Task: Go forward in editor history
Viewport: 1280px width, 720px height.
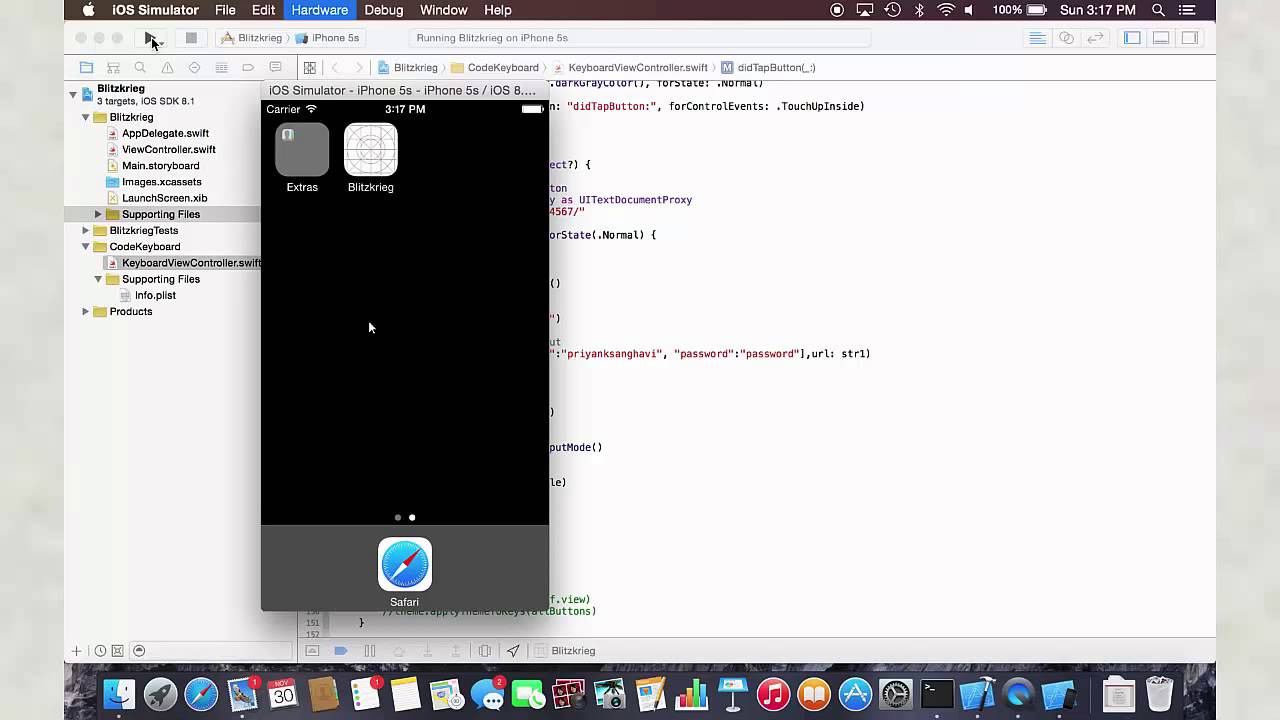Action: click(x=359, y=67)
